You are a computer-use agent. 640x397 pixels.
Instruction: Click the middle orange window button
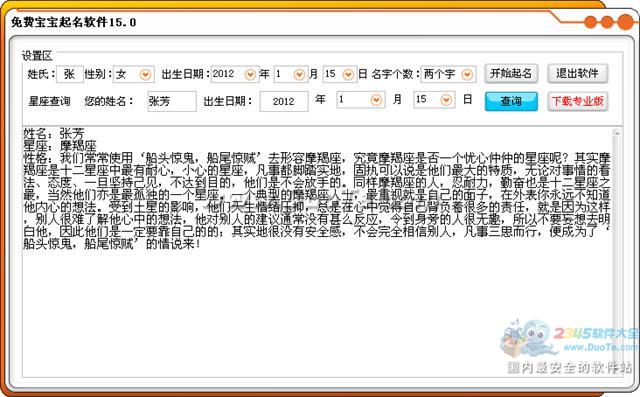pyautogui.click(x=607, y=22)
